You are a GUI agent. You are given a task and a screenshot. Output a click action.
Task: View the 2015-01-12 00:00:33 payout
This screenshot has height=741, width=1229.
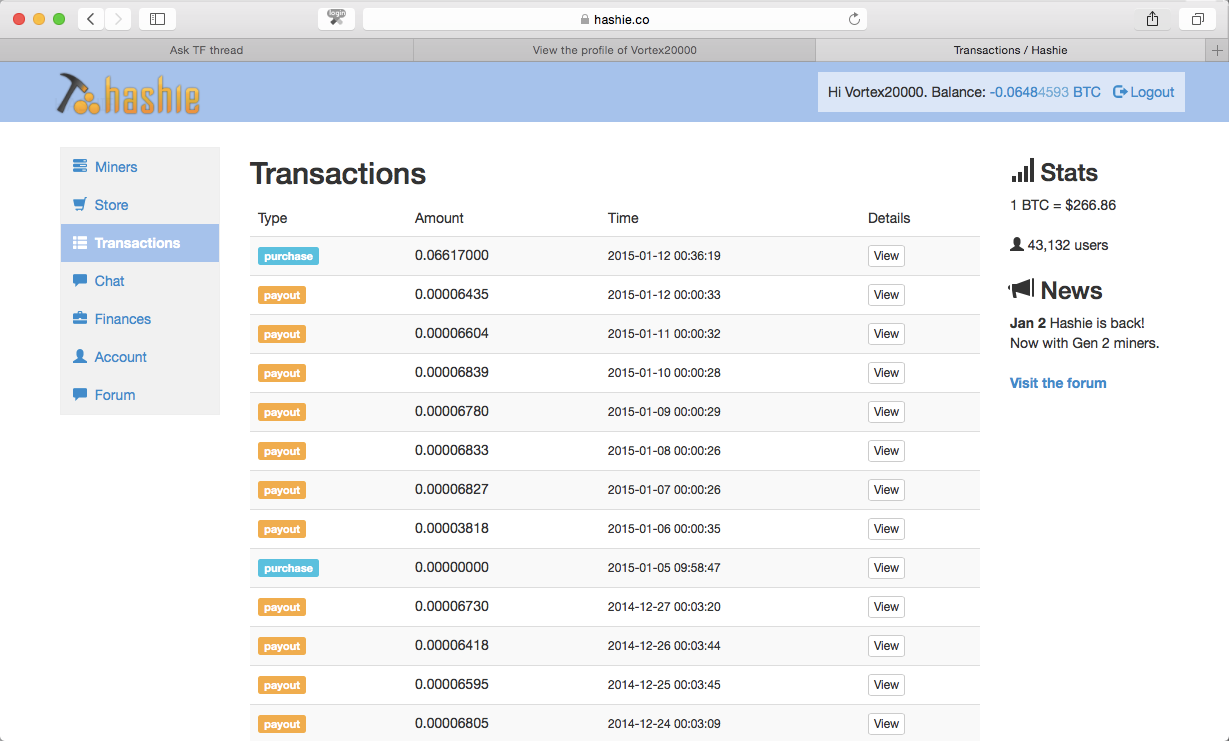(x=886, y=295)
